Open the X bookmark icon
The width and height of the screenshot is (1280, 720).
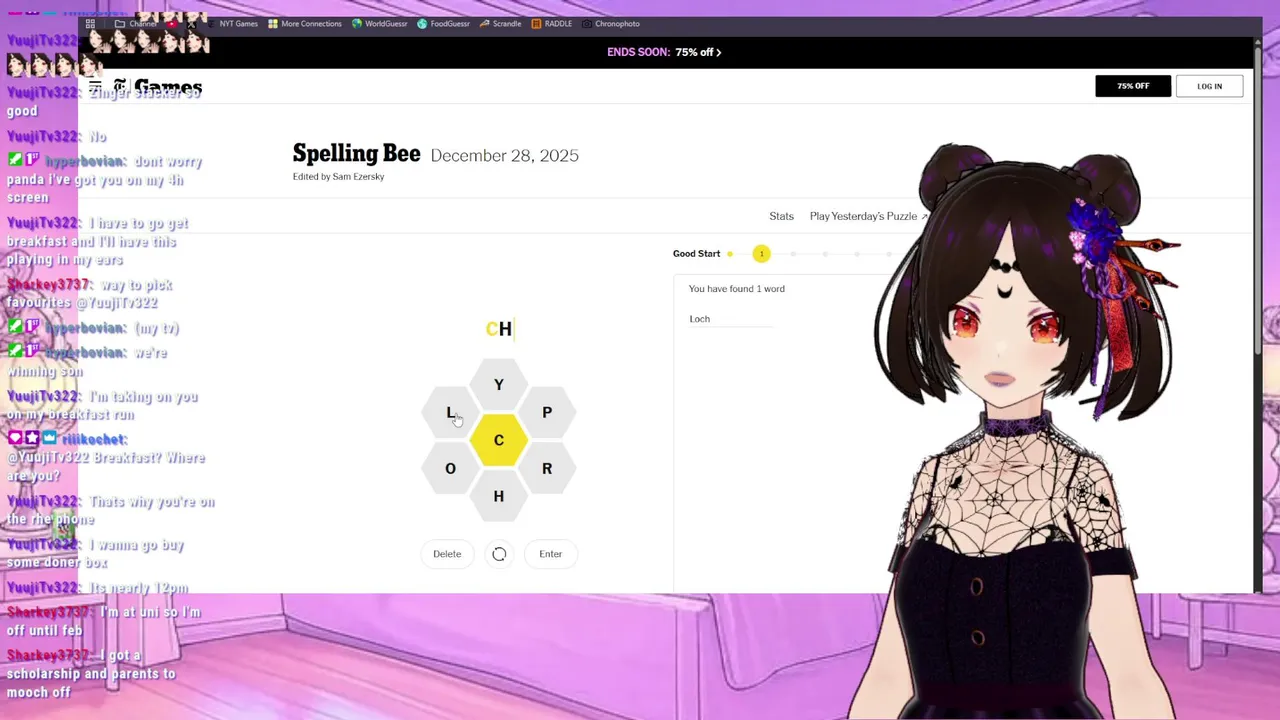[x=191, y=23]
